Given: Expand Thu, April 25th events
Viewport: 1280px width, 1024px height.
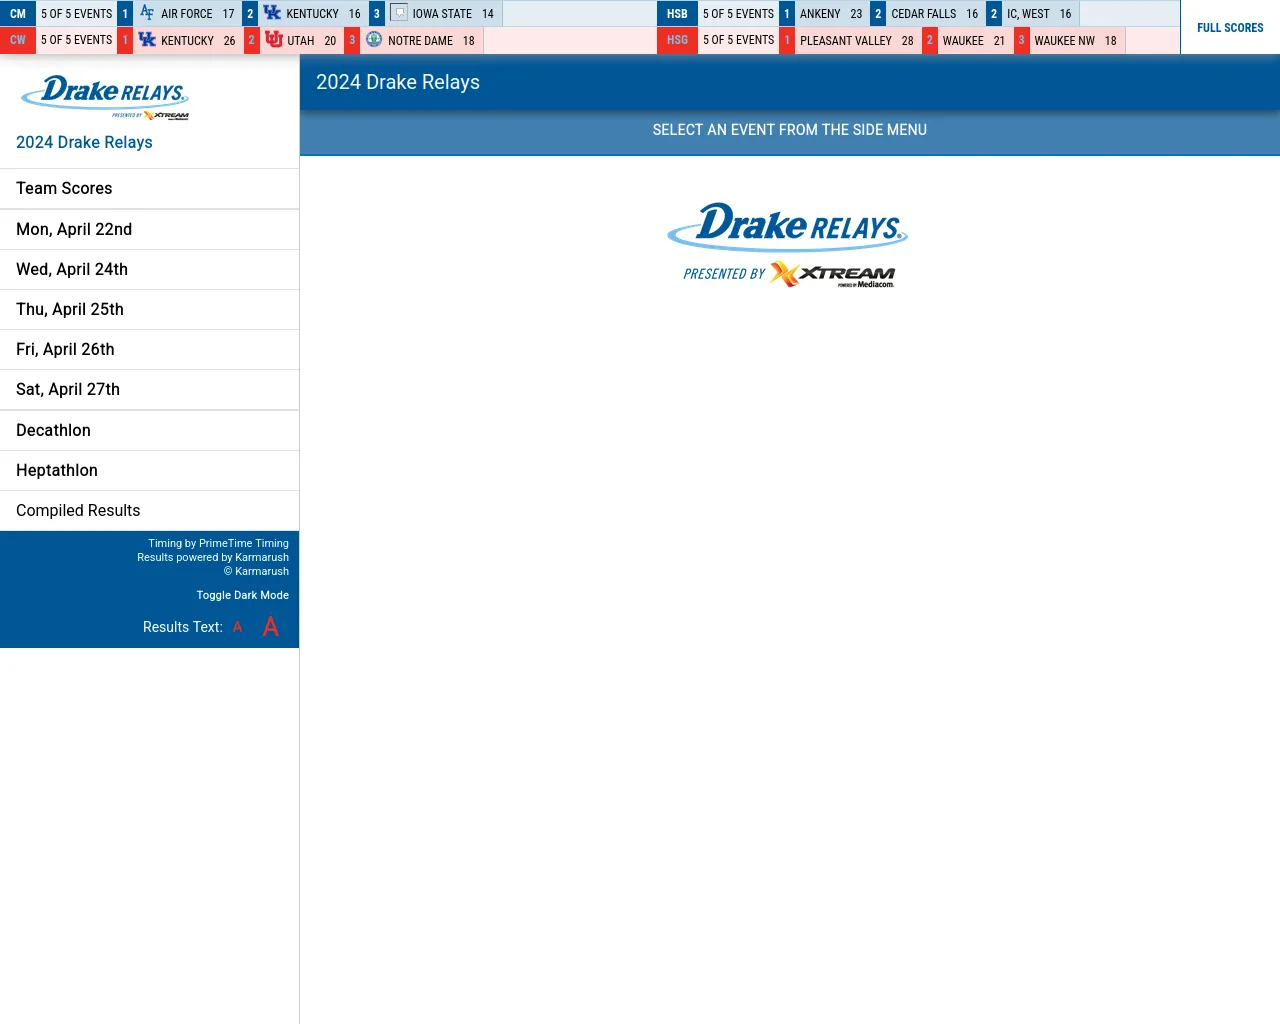Looking at the screenshot, I should point(150,310).
